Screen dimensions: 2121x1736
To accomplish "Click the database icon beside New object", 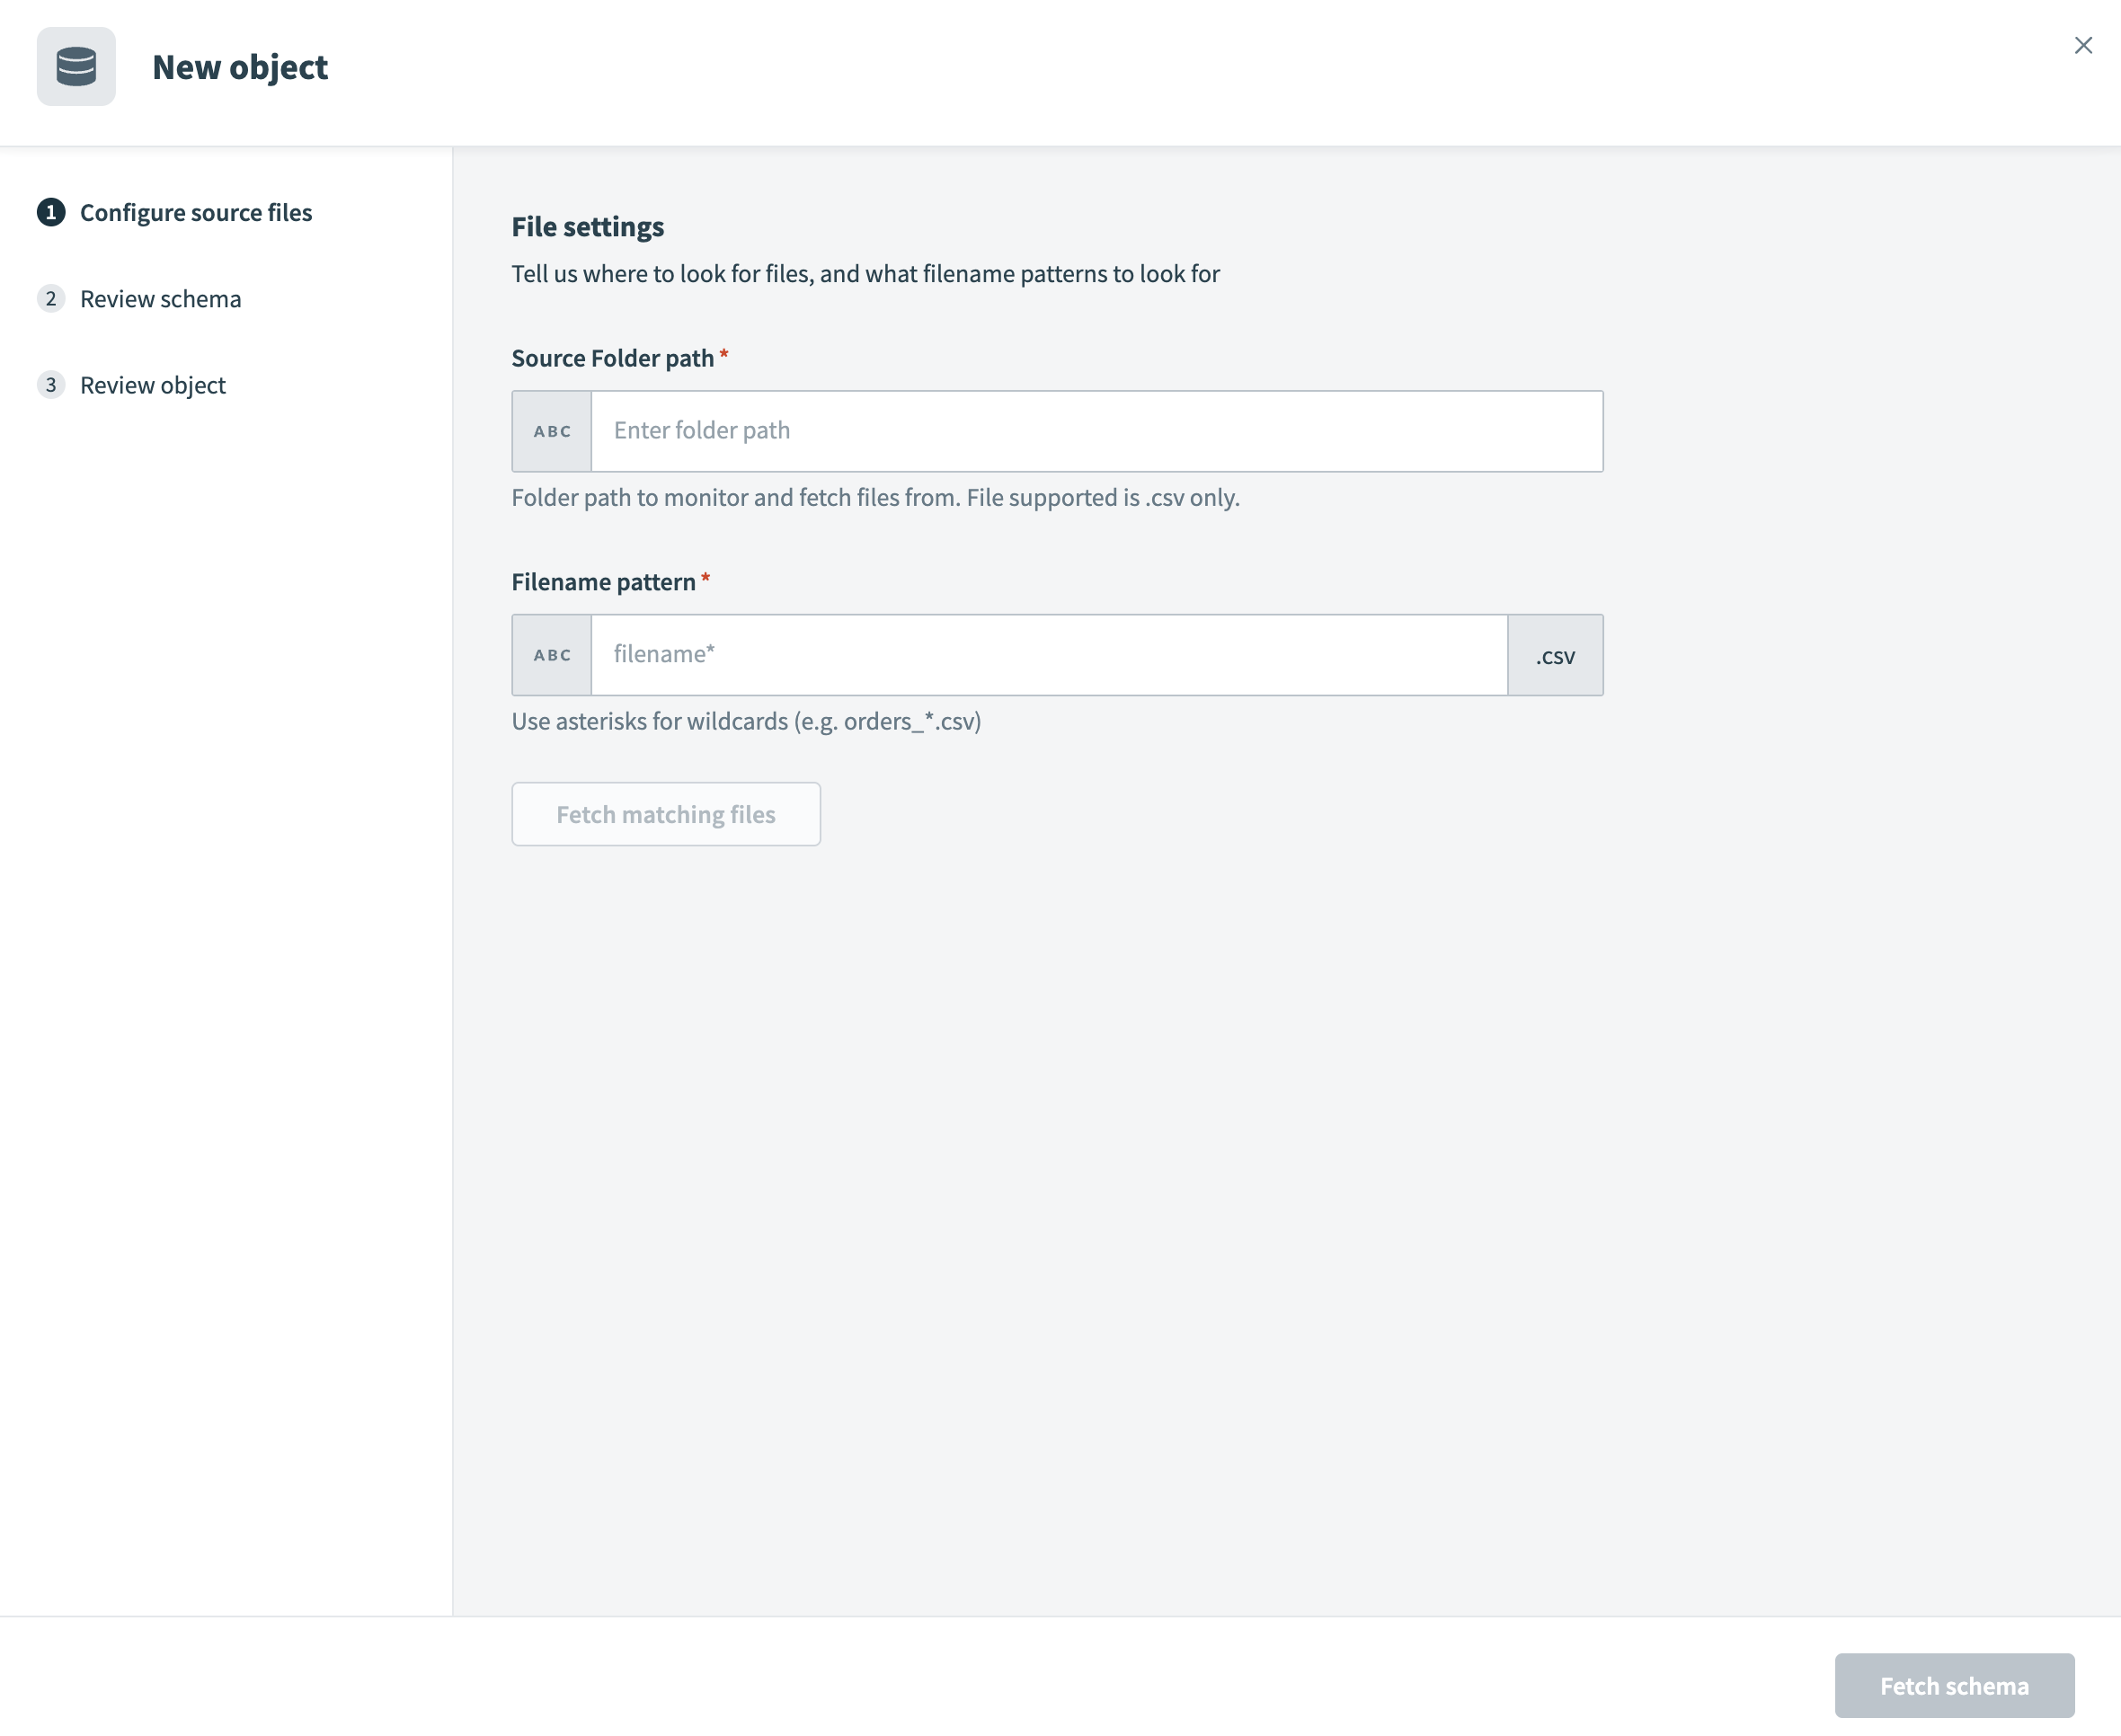I will [x=76, y=66].
